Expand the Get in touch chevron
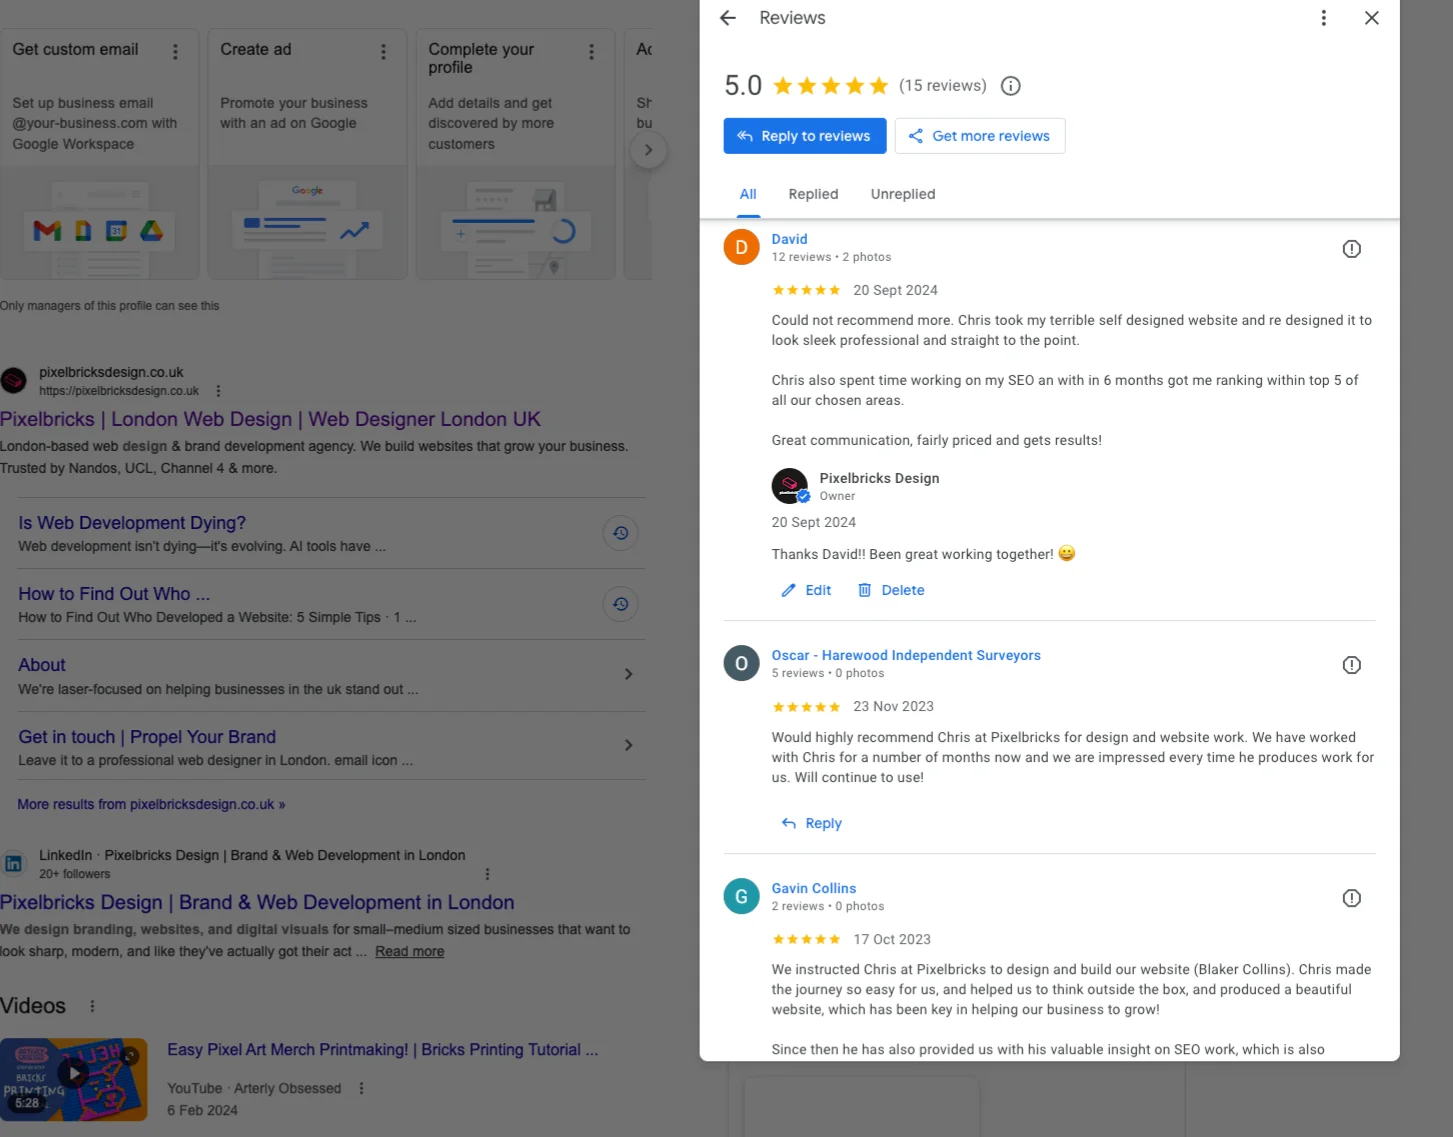1453x1137 pixels. pyautogui.click(x=628, y=745)
